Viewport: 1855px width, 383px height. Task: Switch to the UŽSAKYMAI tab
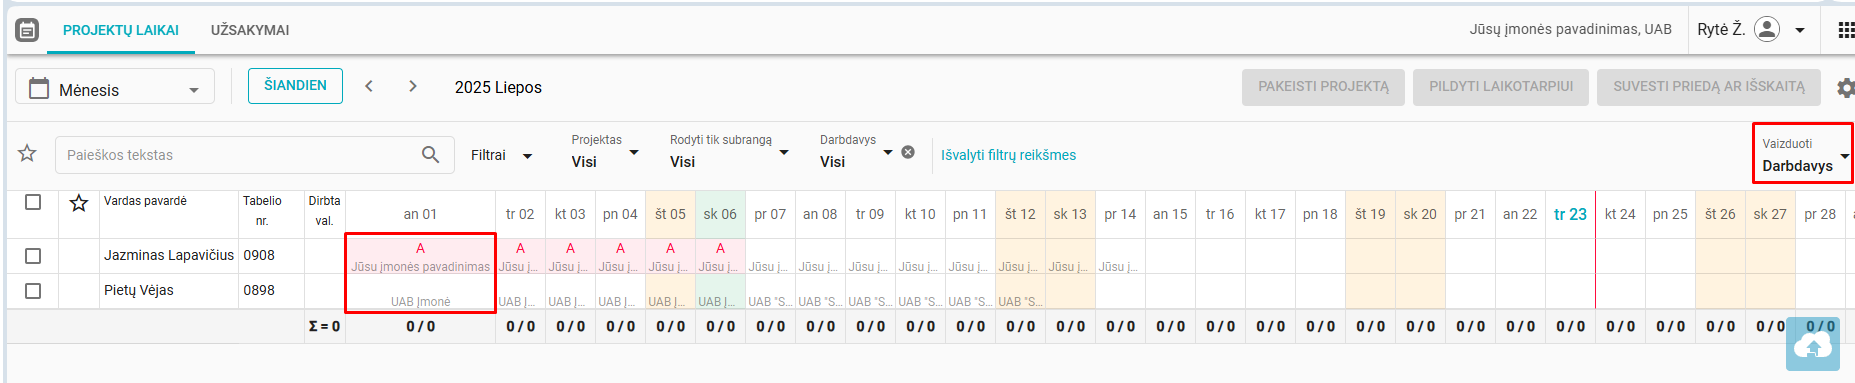pos(250,30)
